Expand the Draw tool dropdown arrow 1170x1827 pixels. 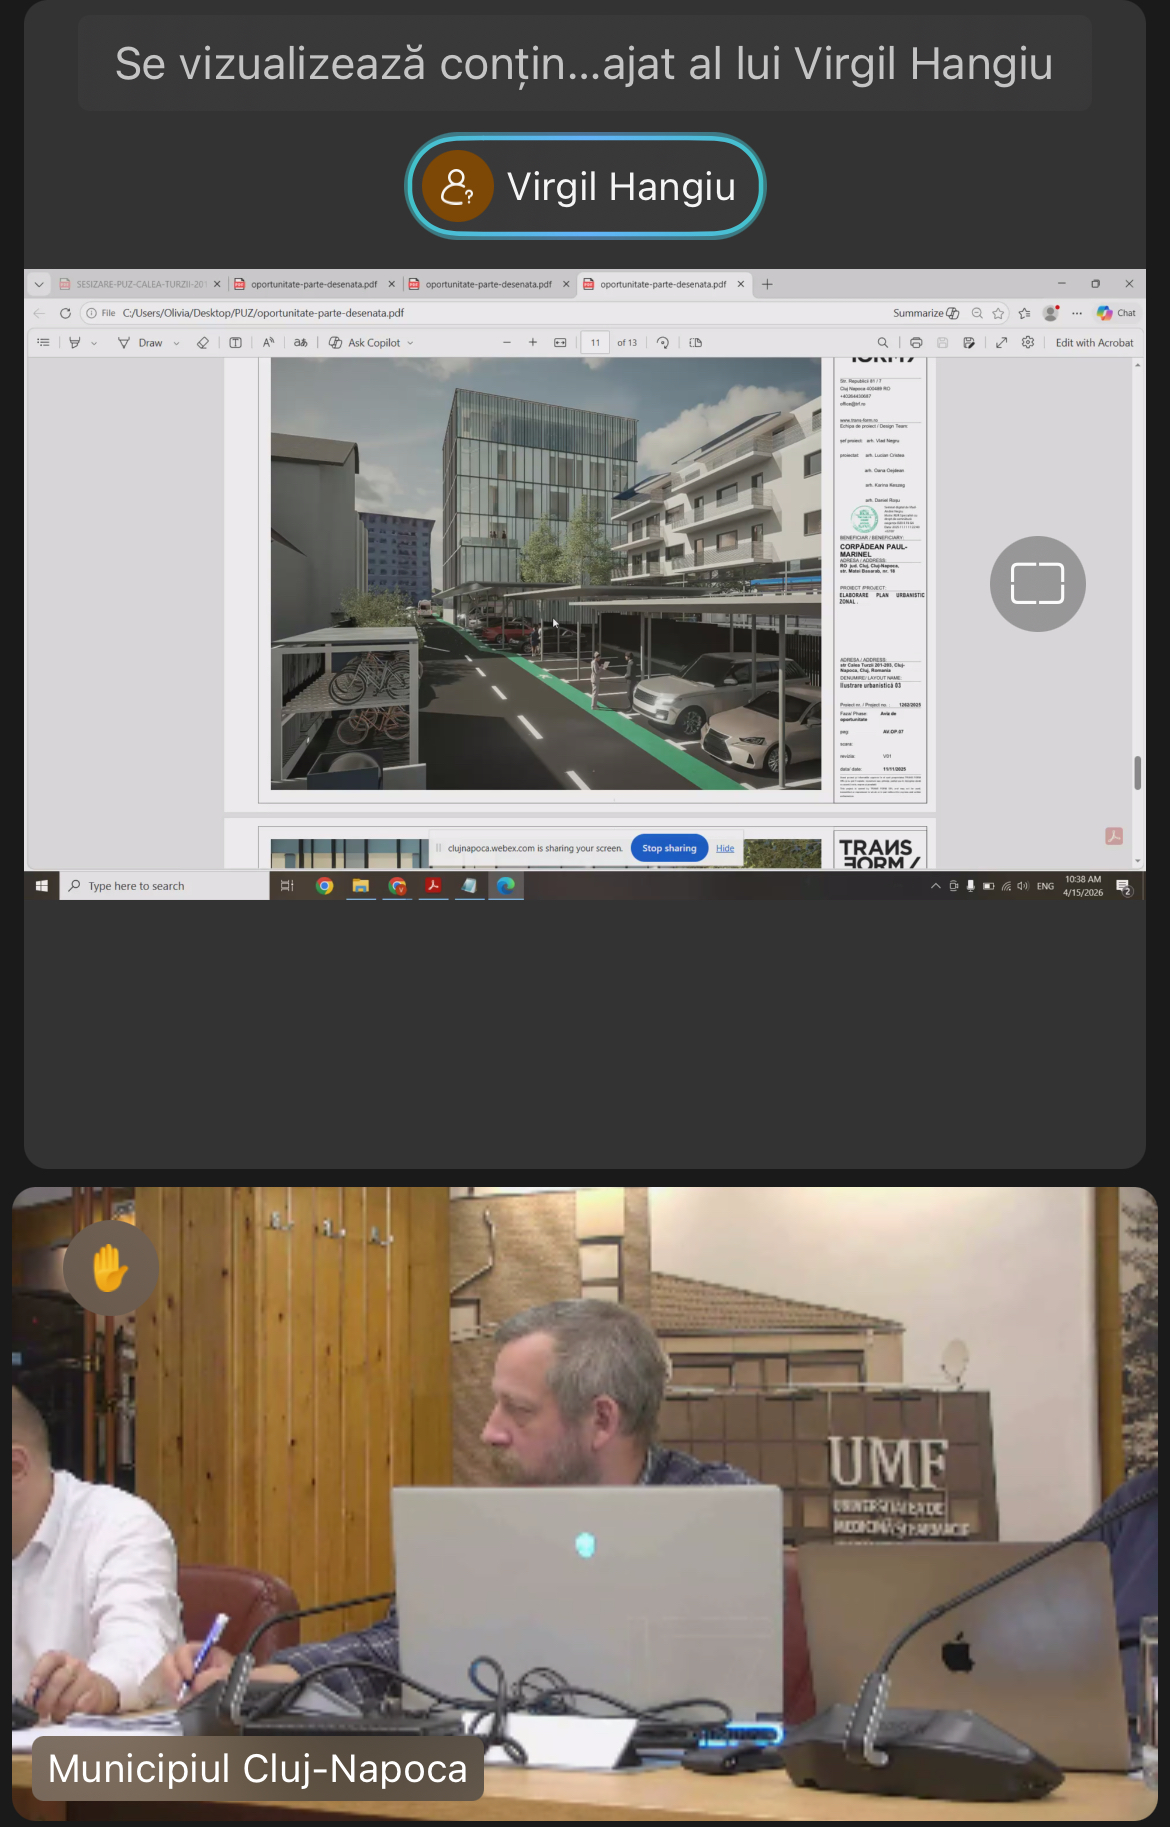pos(177,343)
